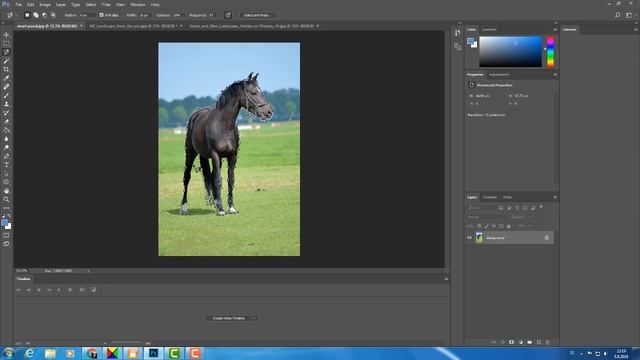Click the Feather input field
Screen dimensions: 640x360
pyautogui.click(x=87, y=15)
